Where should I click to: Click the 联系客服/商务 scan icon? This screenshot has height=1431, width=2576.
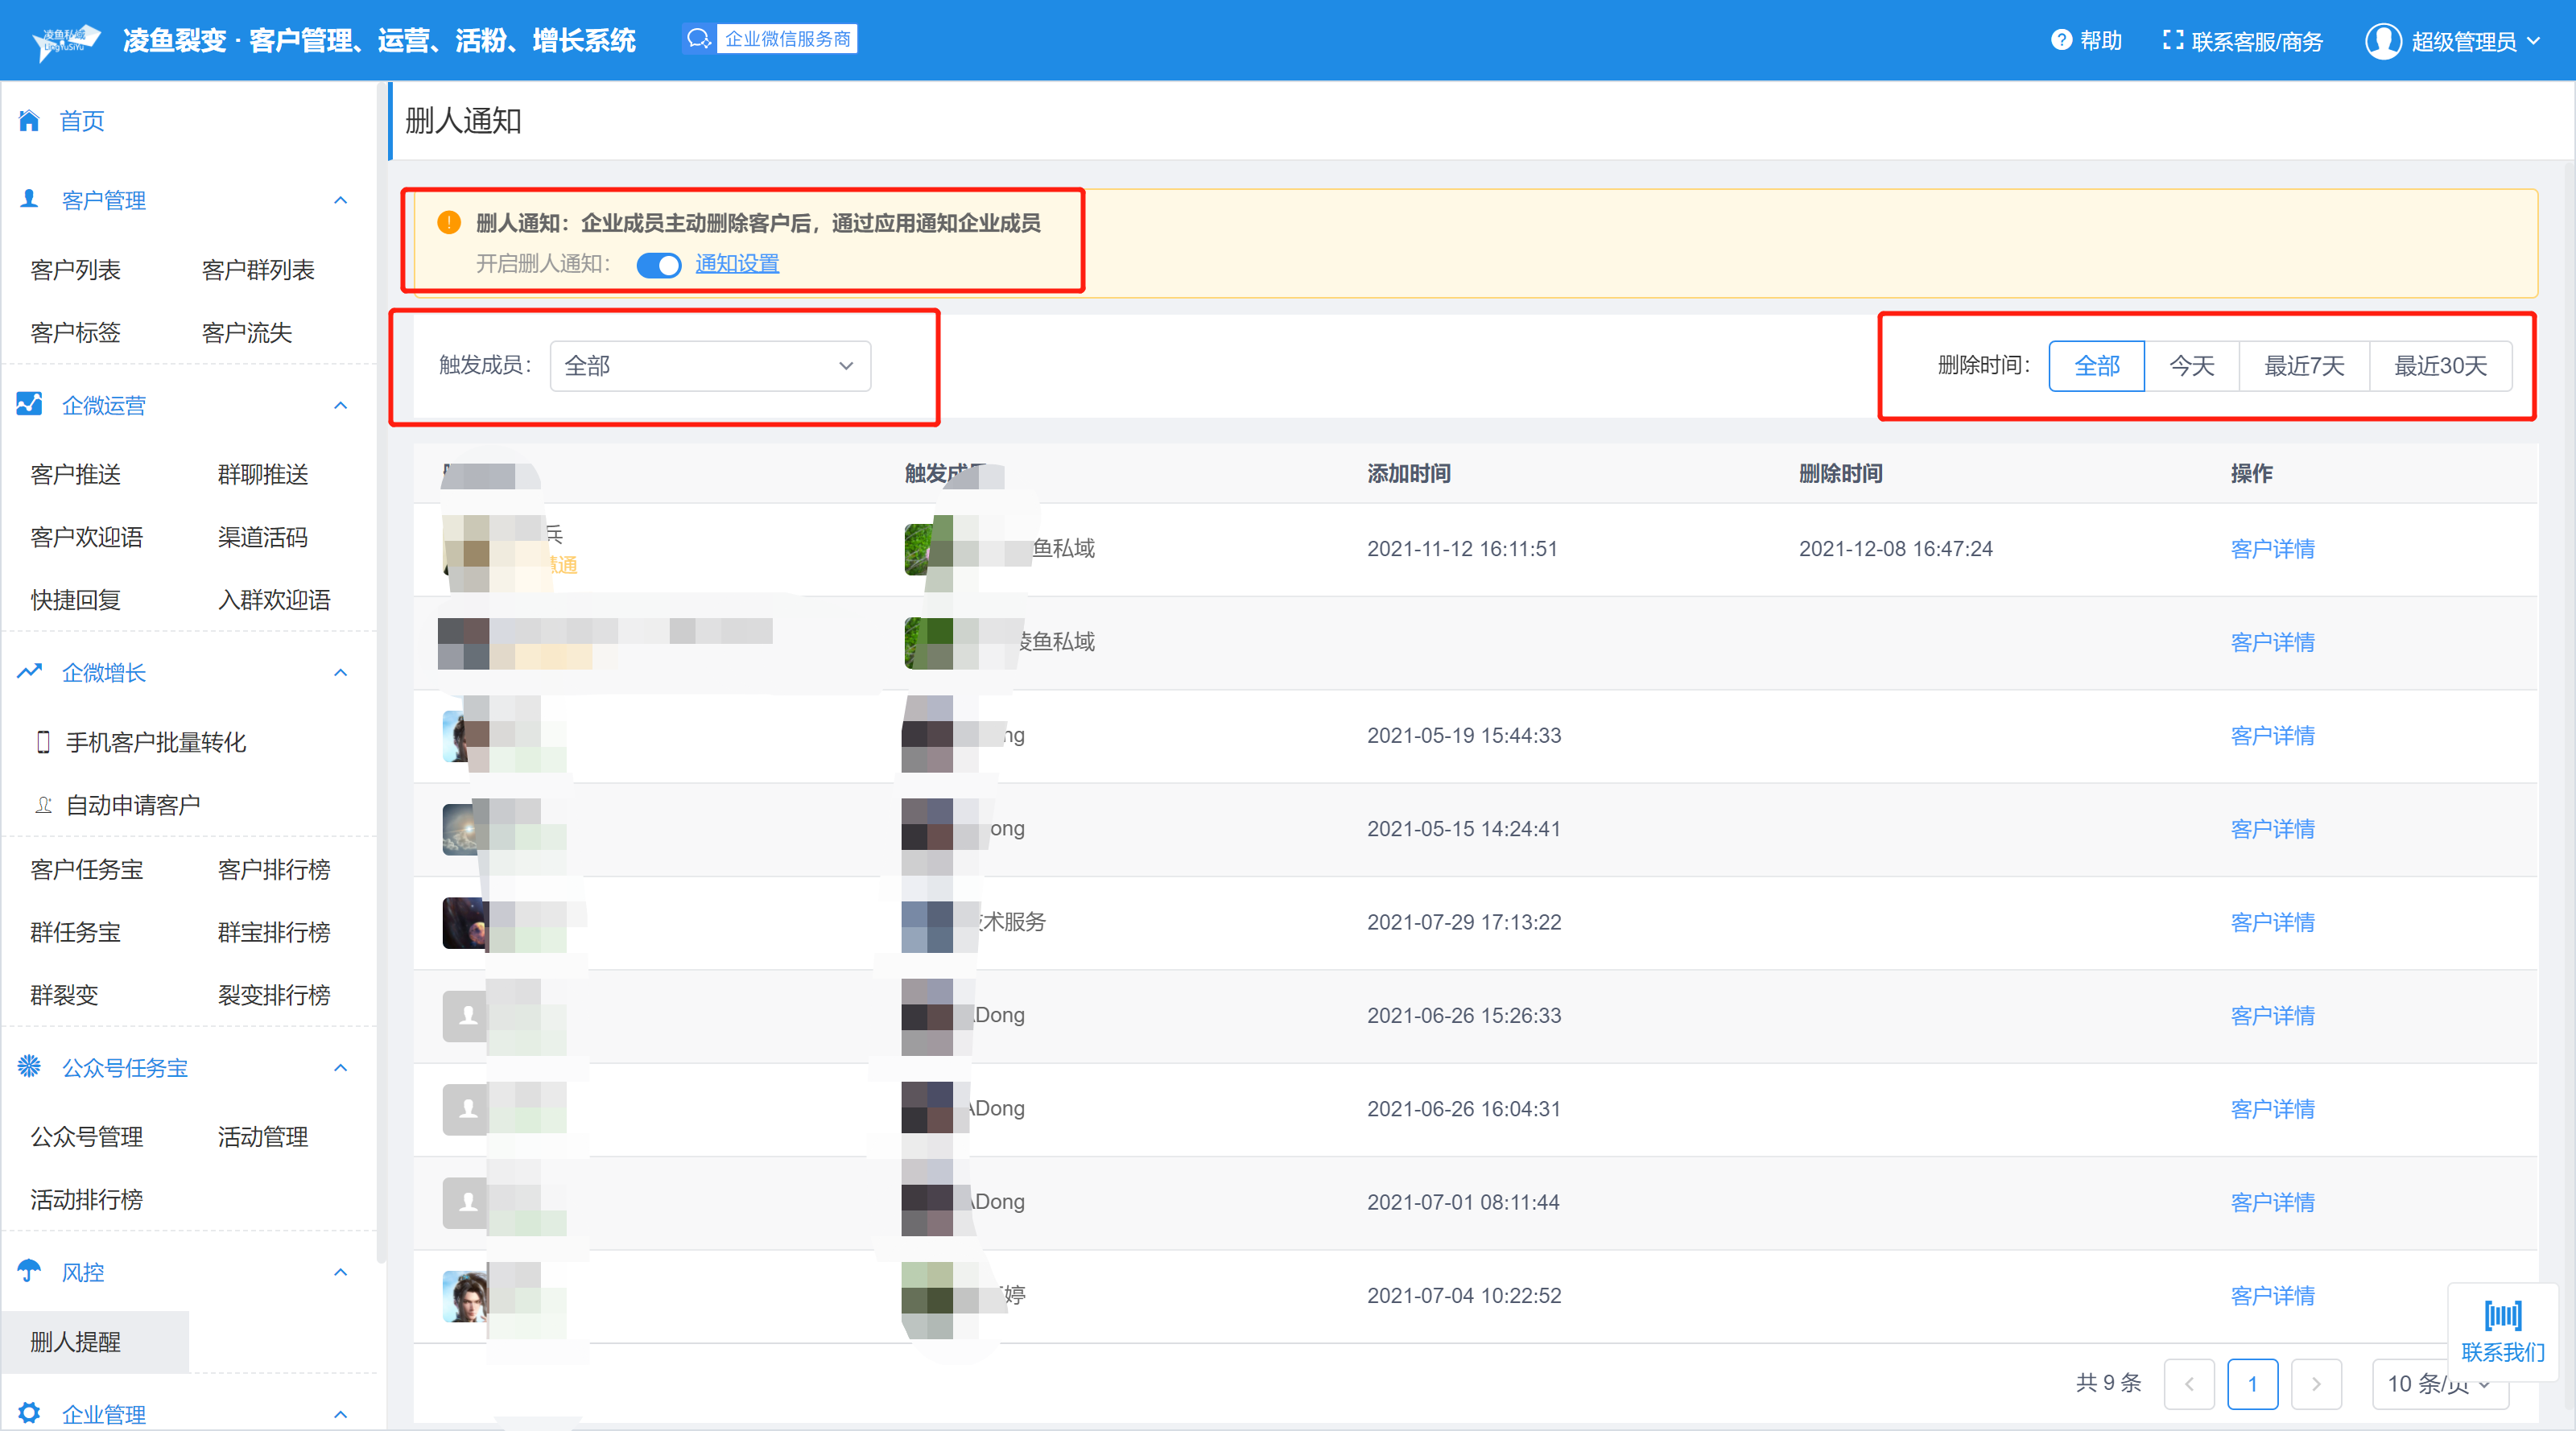tap(2172, 40)
